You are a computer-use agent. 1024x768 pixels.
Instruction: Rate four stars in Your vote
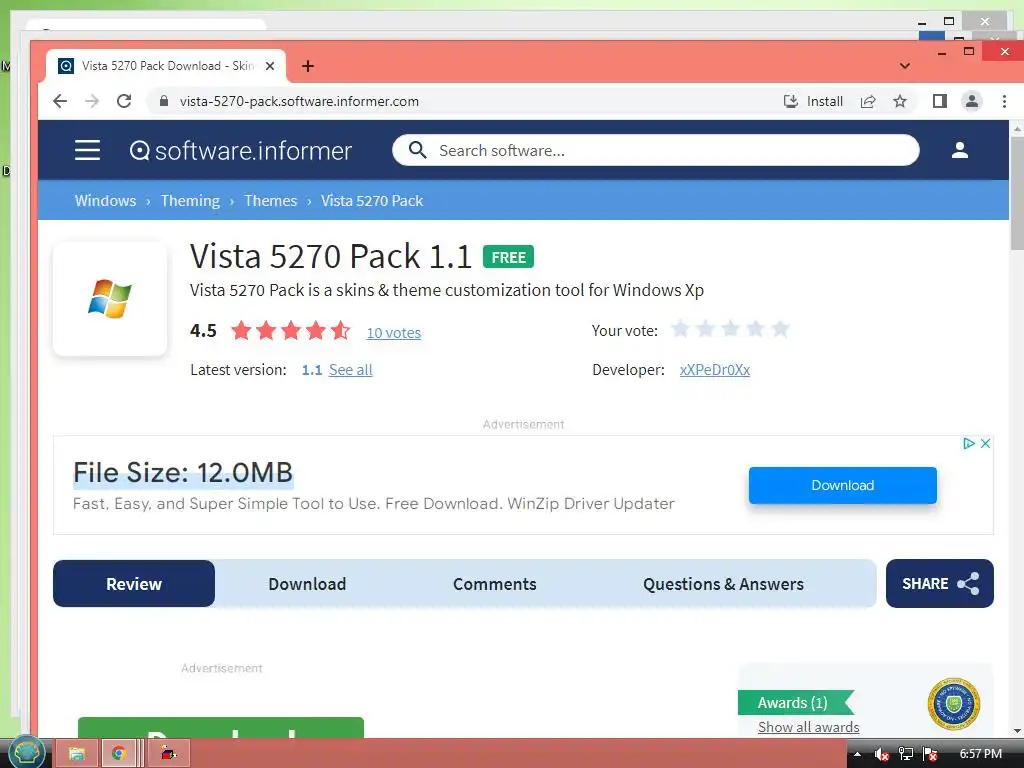755,328
